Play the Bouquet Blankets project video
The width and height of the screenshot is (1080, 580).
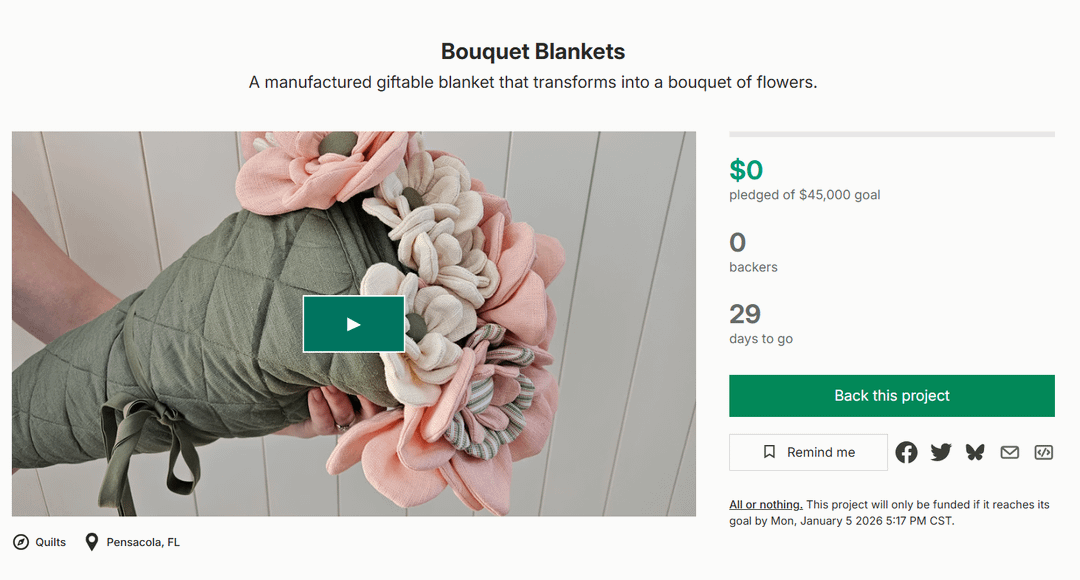[x=354, y=324]
